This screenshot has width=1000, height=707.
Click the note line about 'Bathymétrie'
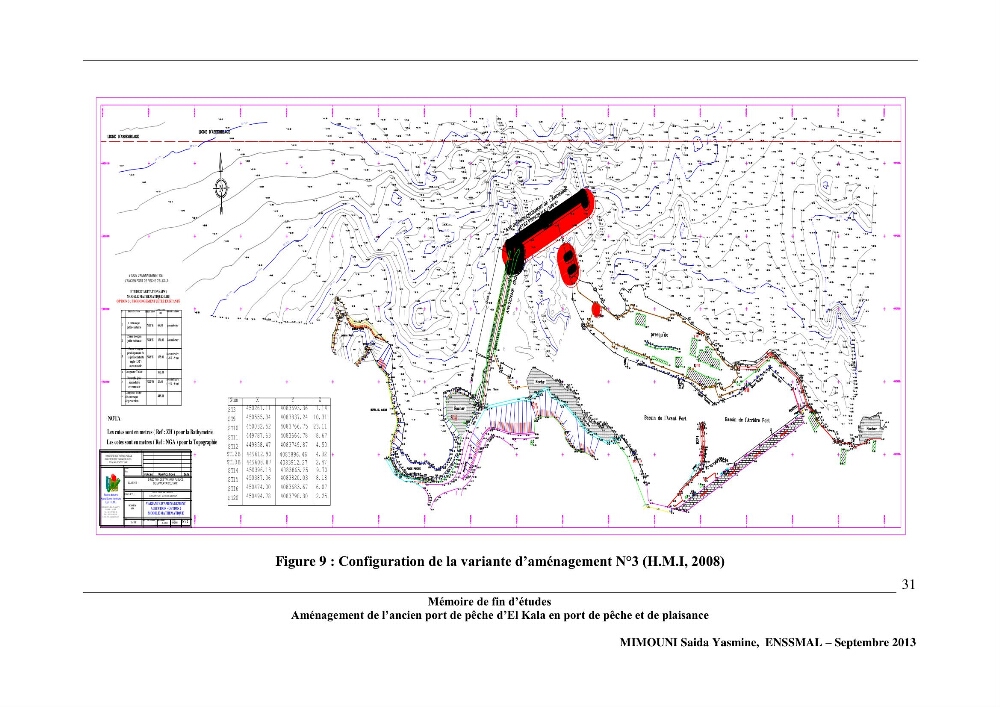pyautogui.click(x=160, y=432)
